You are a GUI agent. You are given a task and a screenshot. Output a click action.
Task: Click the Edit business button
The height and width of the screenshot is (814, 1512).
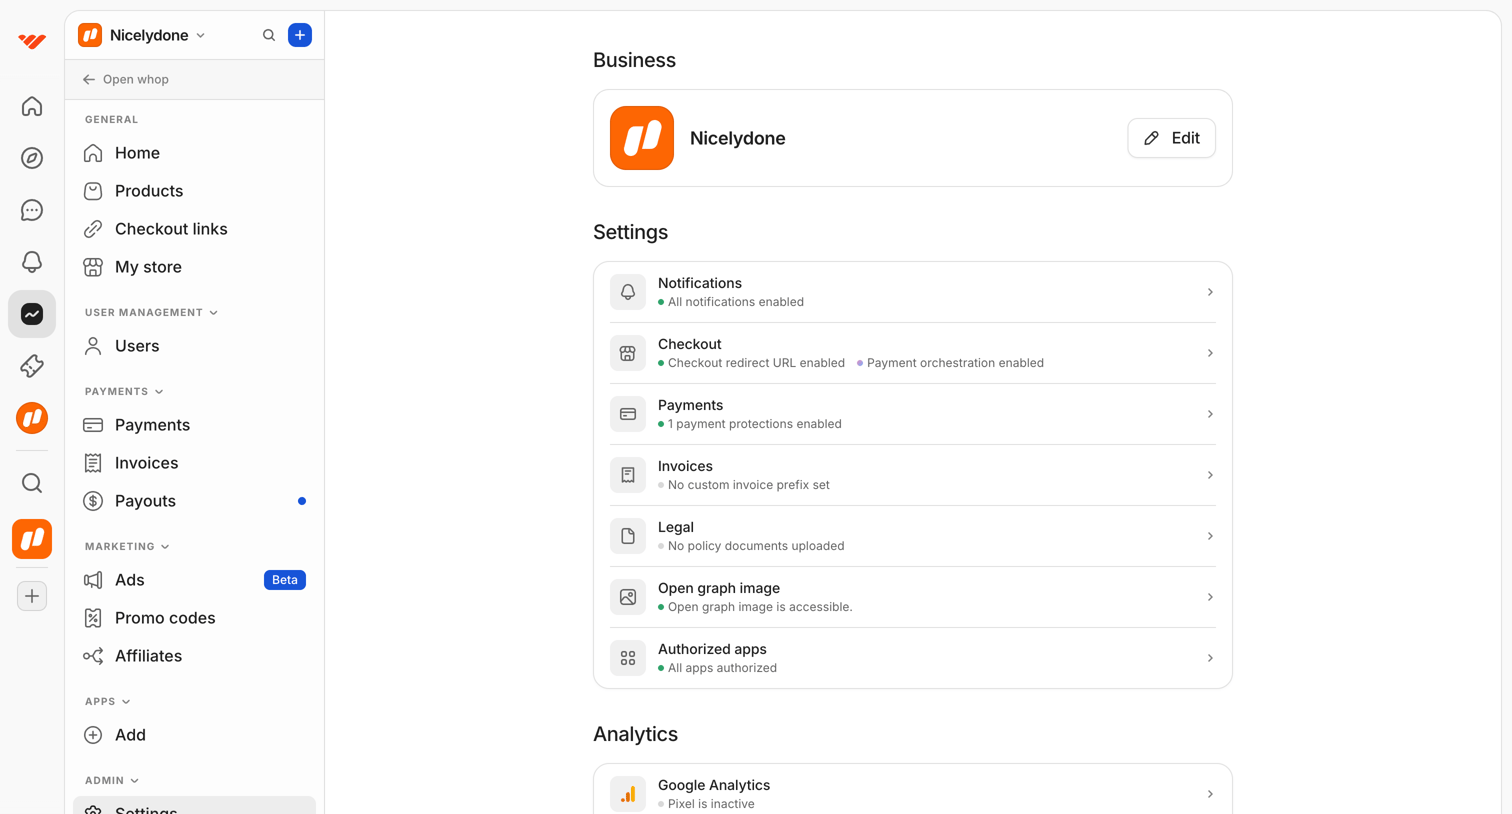[1171, 138]
